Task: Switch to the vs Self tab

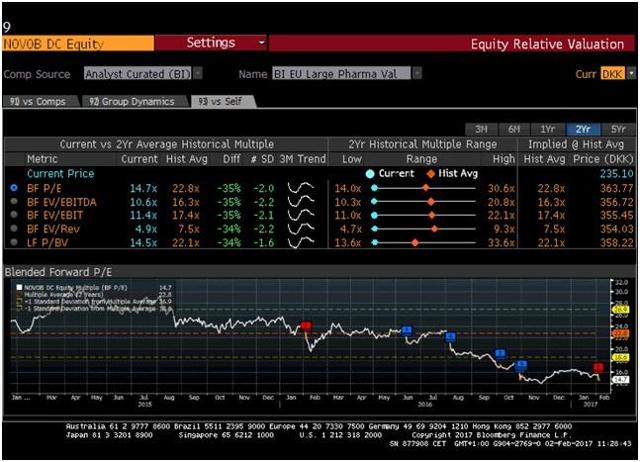Action: point(222,101)
